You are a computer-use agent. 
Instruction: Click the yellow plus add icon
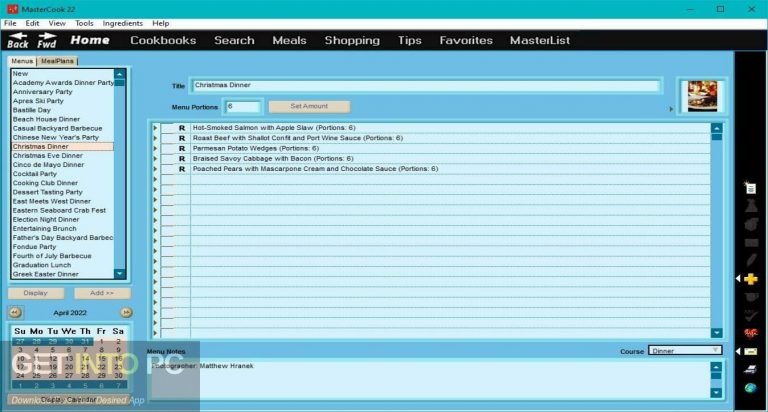[750, 279]
